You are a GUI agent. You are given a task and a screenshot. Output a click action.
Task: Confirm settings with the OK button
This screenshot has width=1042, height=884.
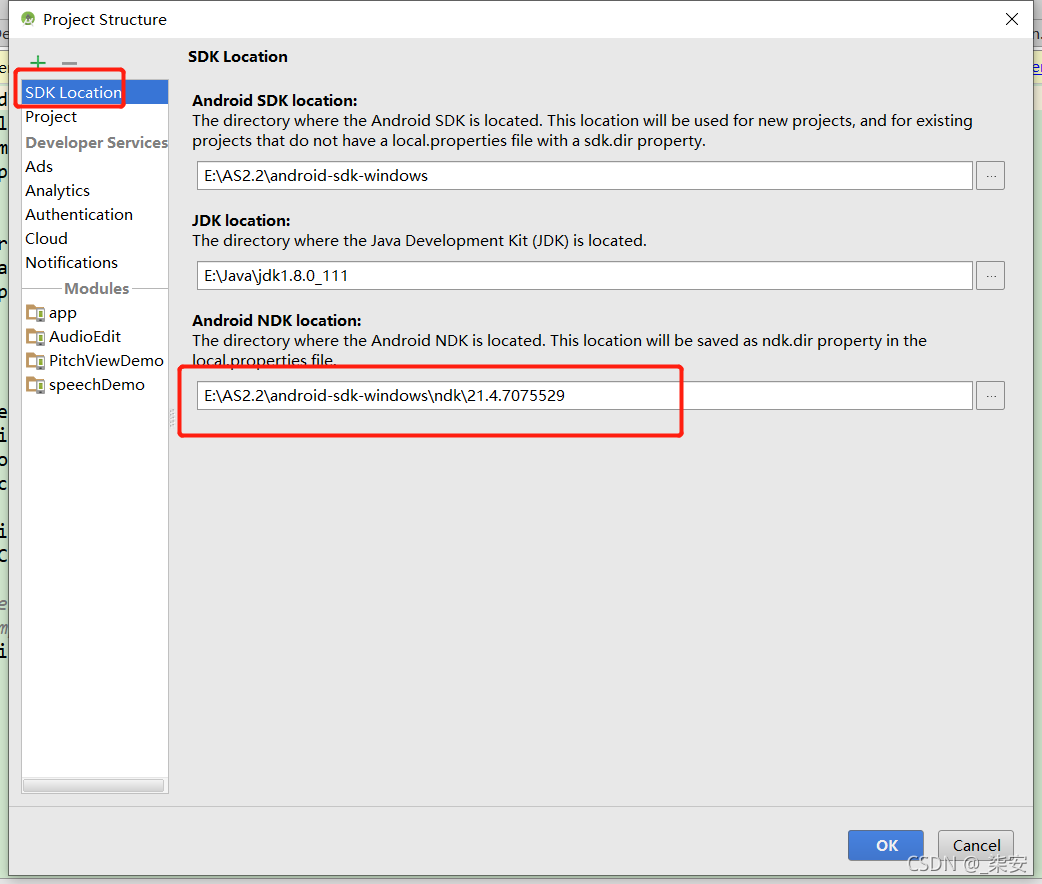(886, 845)
